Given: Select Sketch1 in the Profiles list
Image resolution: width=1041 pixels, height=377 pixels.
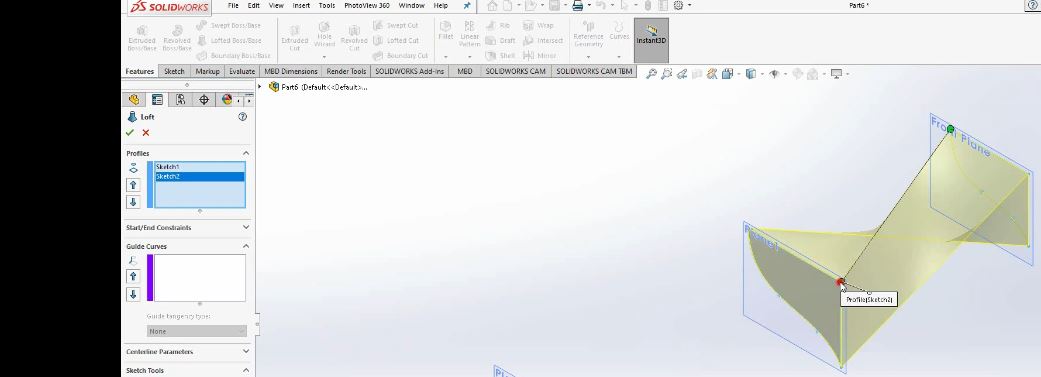Looking at the screenshot, I should (199, 167).
